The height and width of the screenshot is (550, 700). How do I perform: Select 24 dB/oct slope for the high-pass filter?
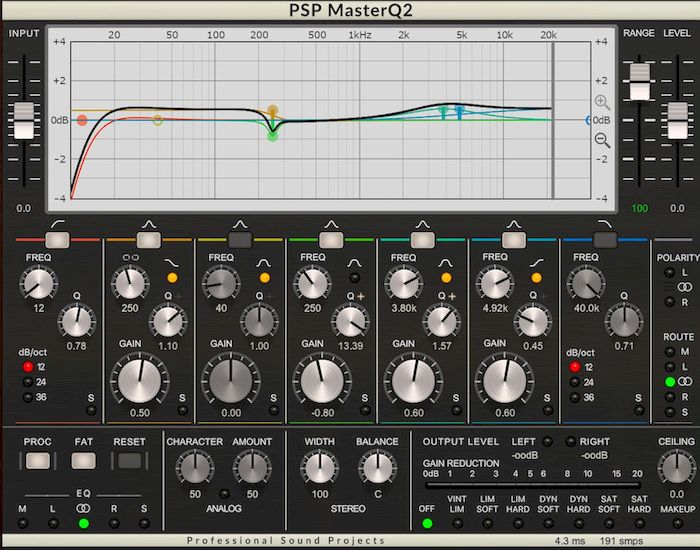coord(30,381)
